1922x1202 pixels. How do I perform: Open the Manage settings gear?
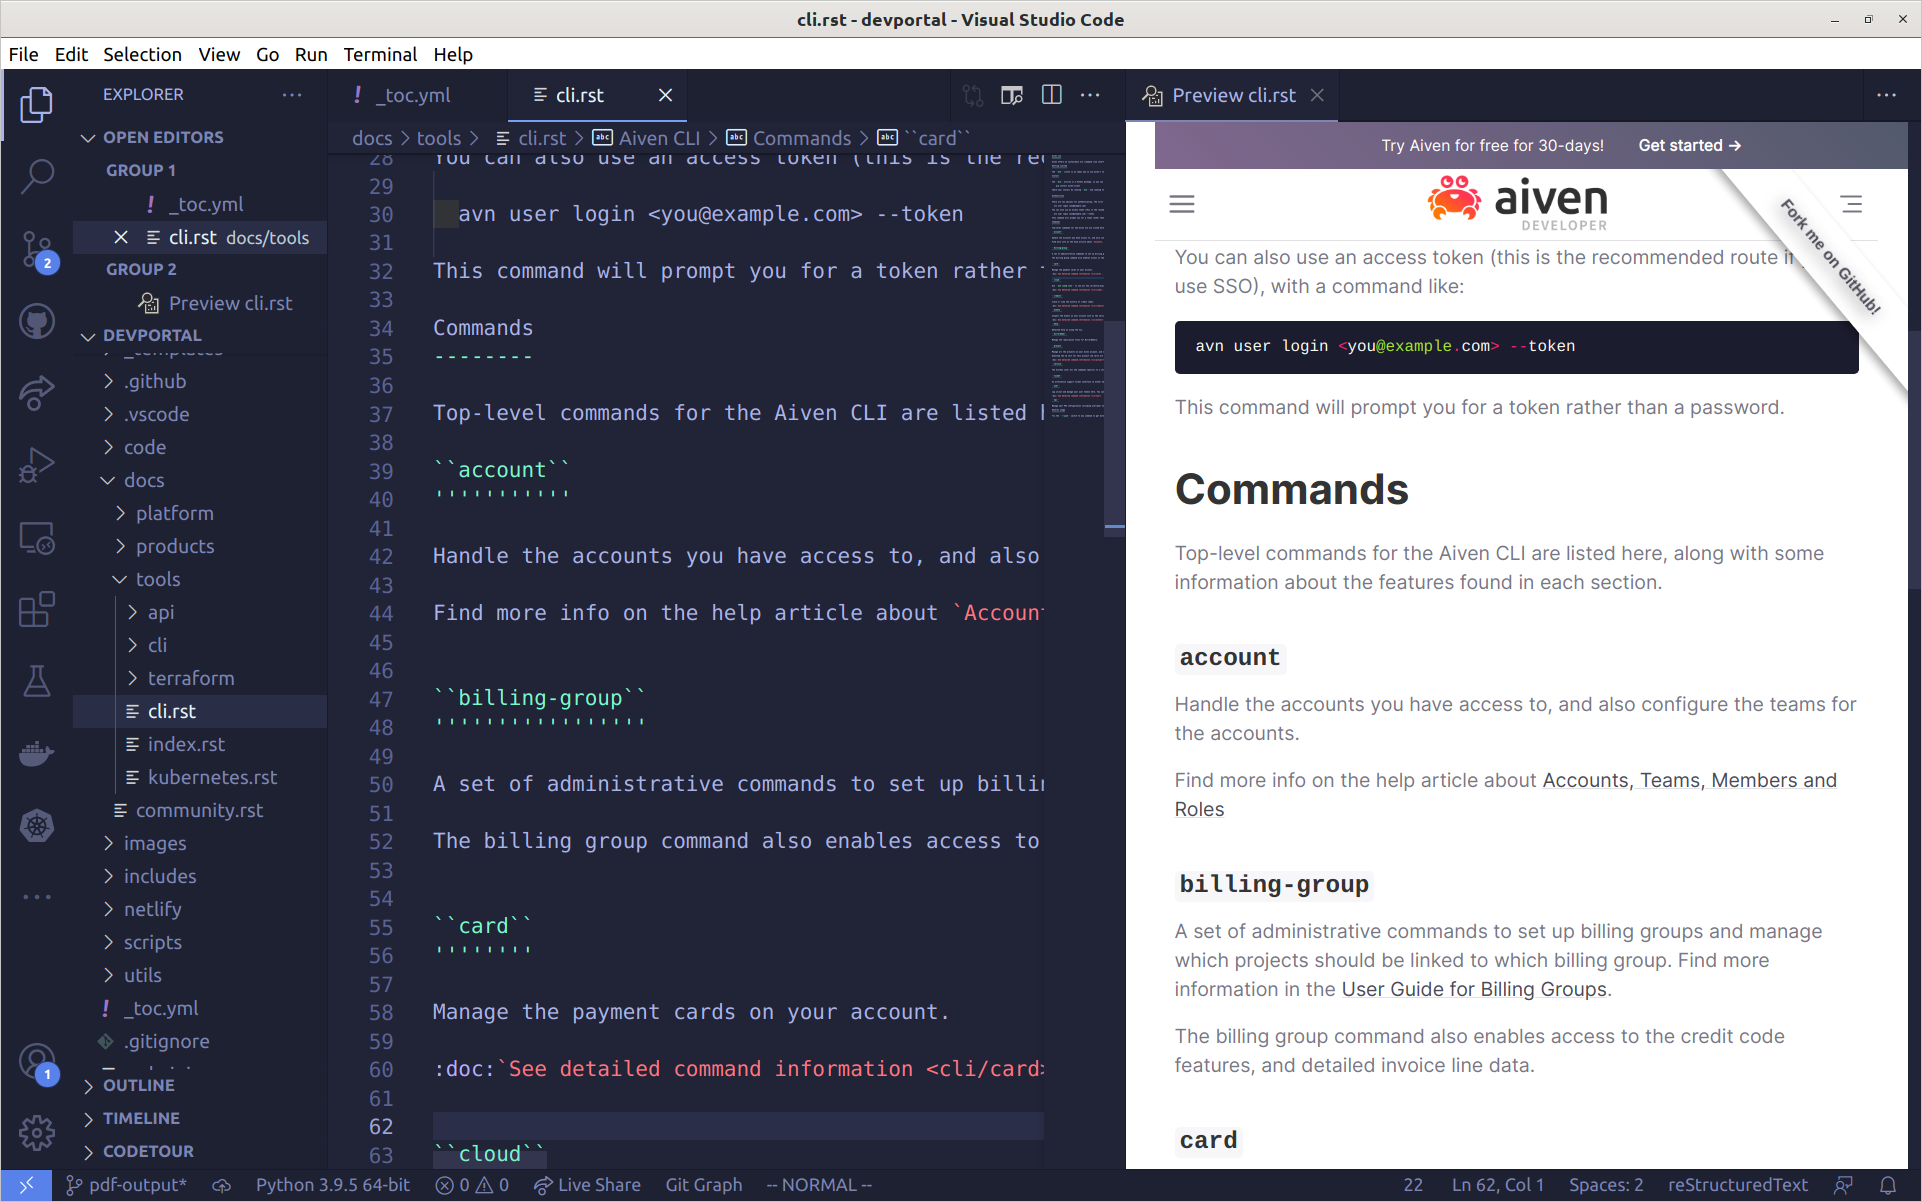point(37,1133)
